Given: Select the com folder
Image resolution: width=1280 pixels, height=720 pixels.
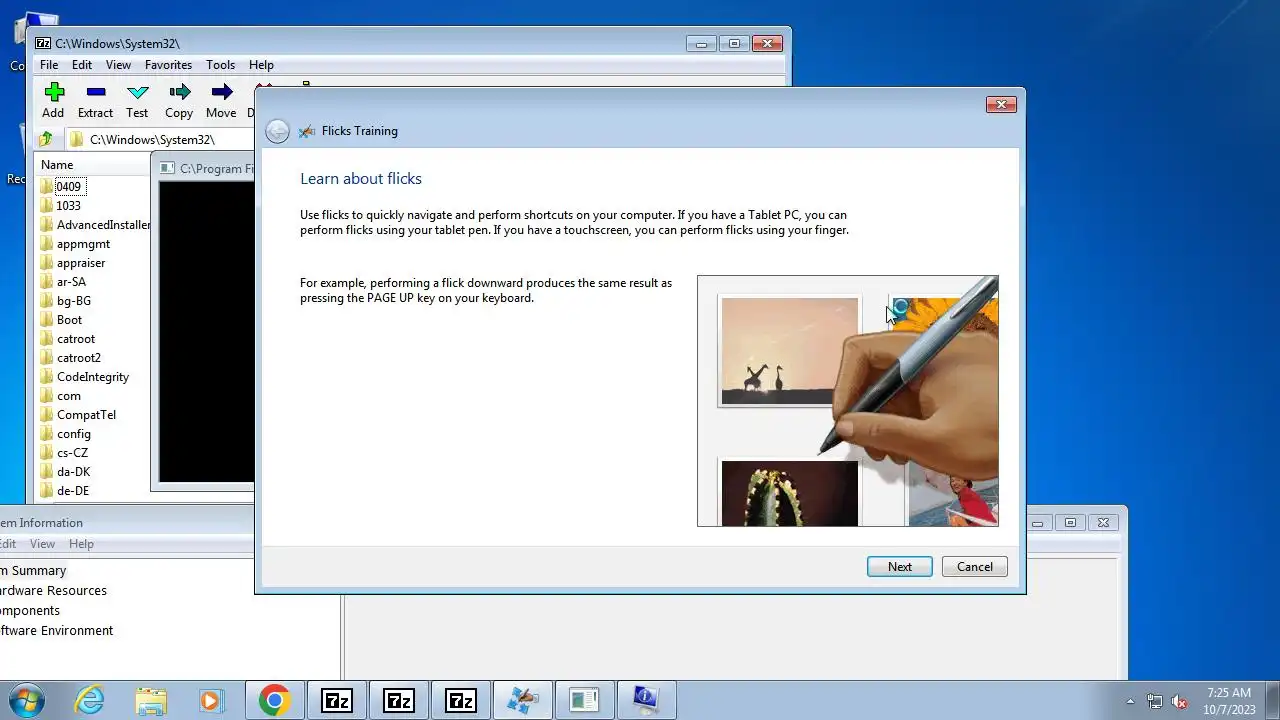Looking at the screenshot, I should click(x=69, y=395).
